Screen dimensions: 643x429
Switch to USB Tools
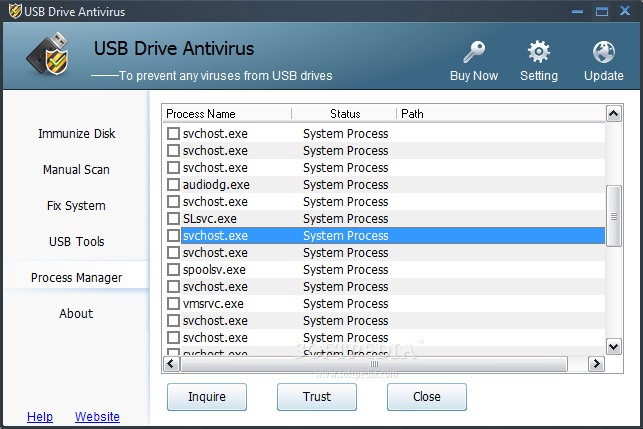(77, 242)
